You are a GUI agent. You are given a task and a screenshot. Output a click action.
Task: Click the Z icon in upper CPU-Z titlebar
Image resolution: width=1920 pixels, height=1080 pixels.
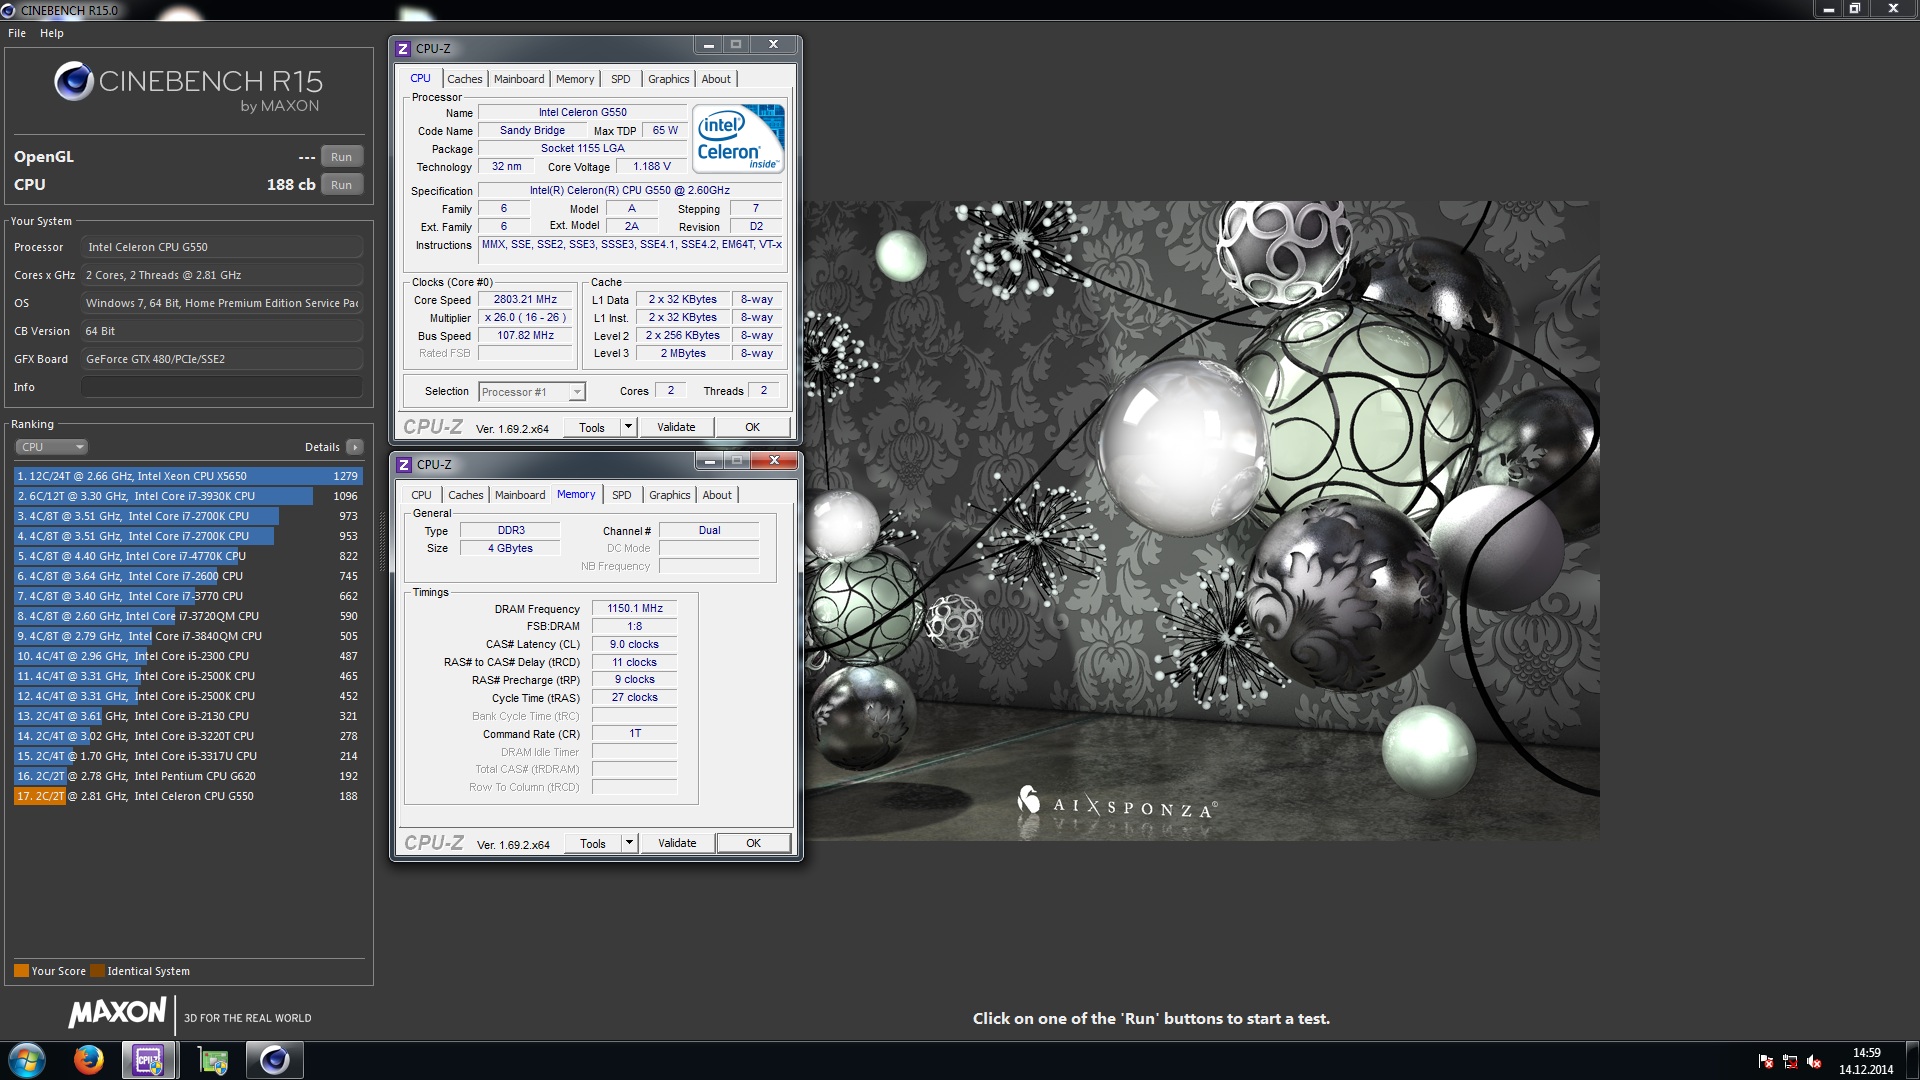[x=403, y=48]
